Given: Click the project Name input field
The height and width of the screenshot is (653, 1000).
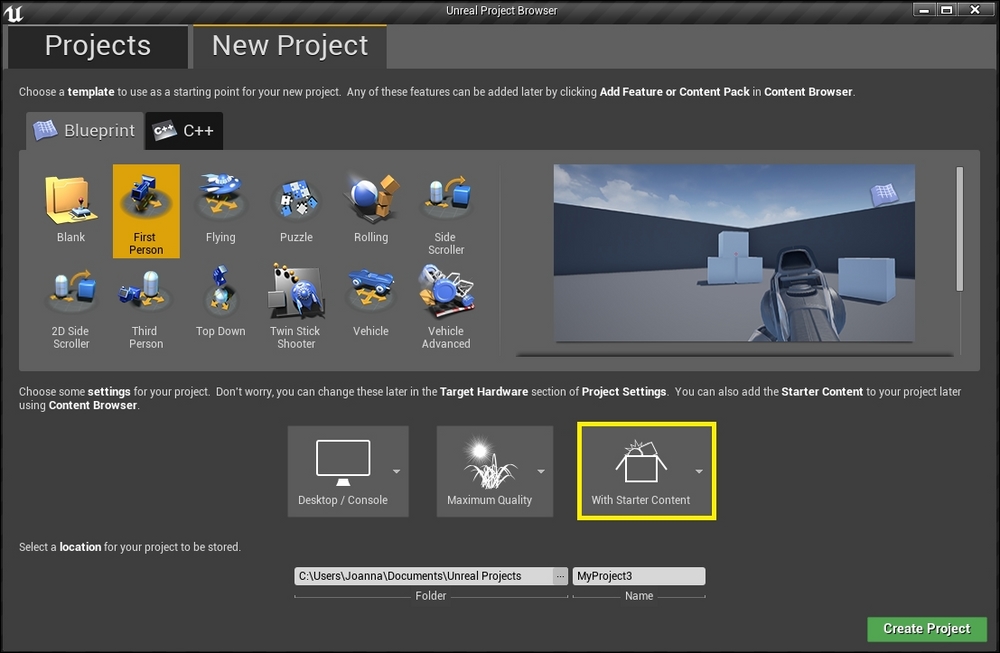Looking at the screenshot, I should [638, 576].
